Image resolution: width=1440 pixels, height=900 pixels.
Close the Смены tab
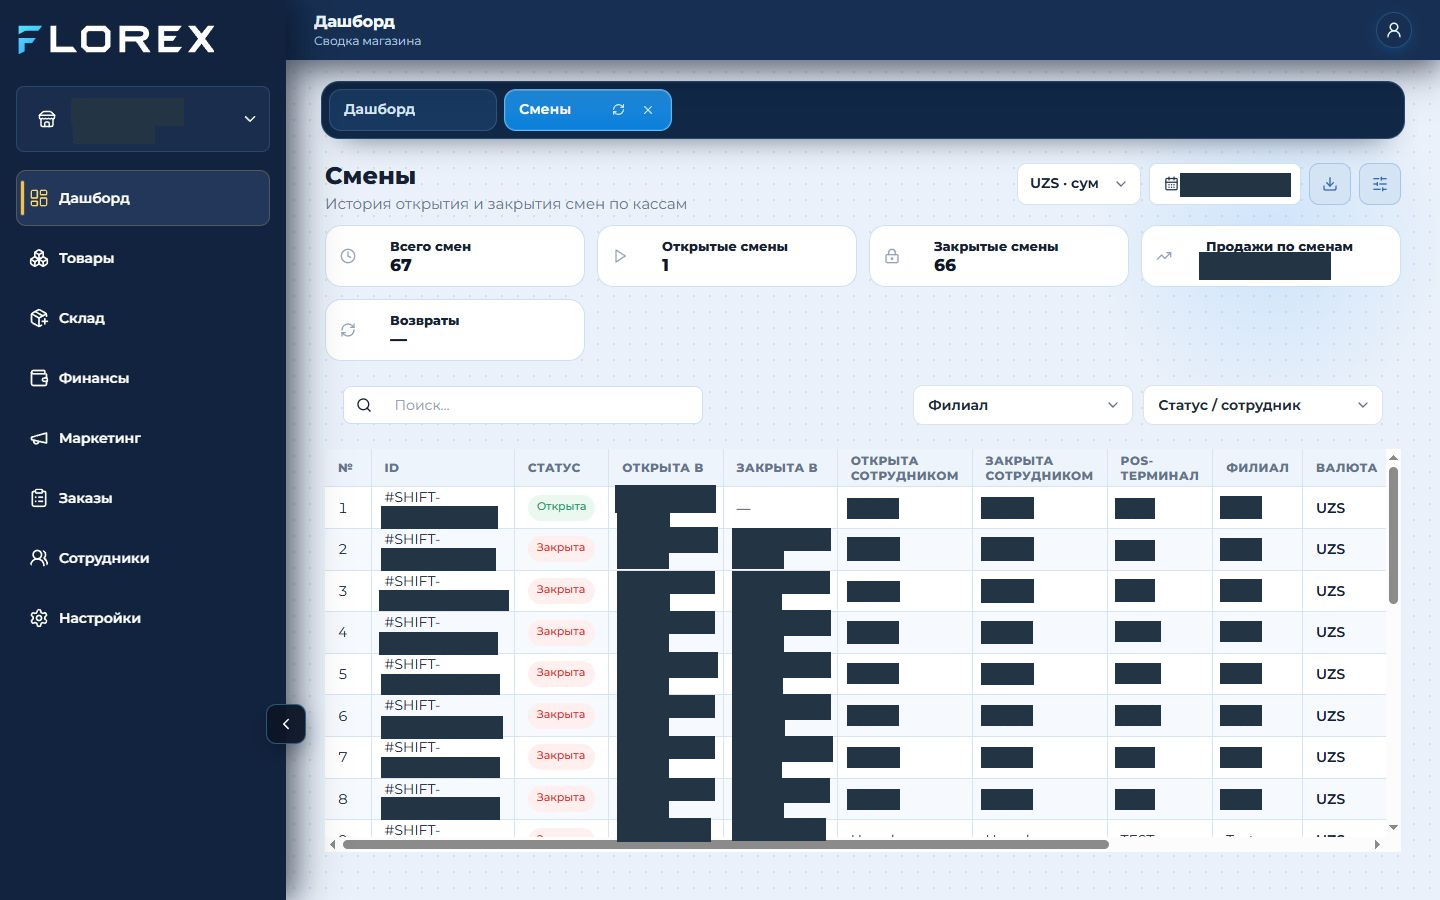[648, 110]
